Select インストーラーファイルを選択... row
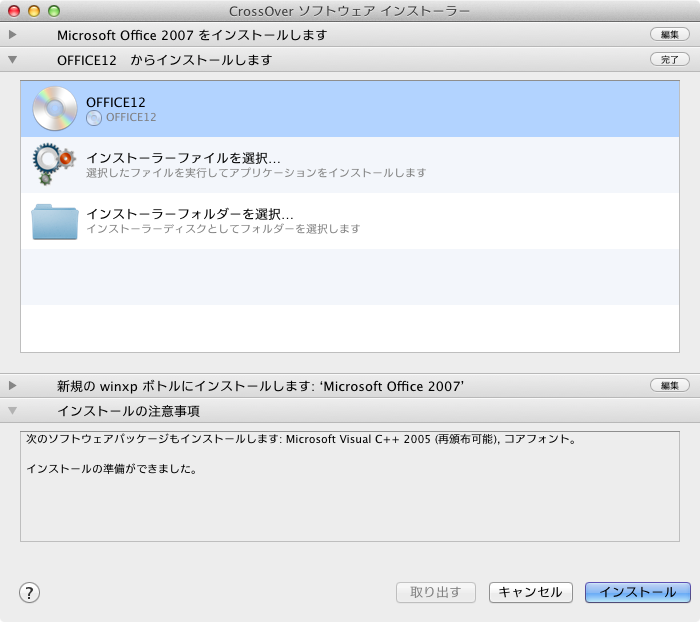This screenshot has width=700, height=622. (350, 165)
